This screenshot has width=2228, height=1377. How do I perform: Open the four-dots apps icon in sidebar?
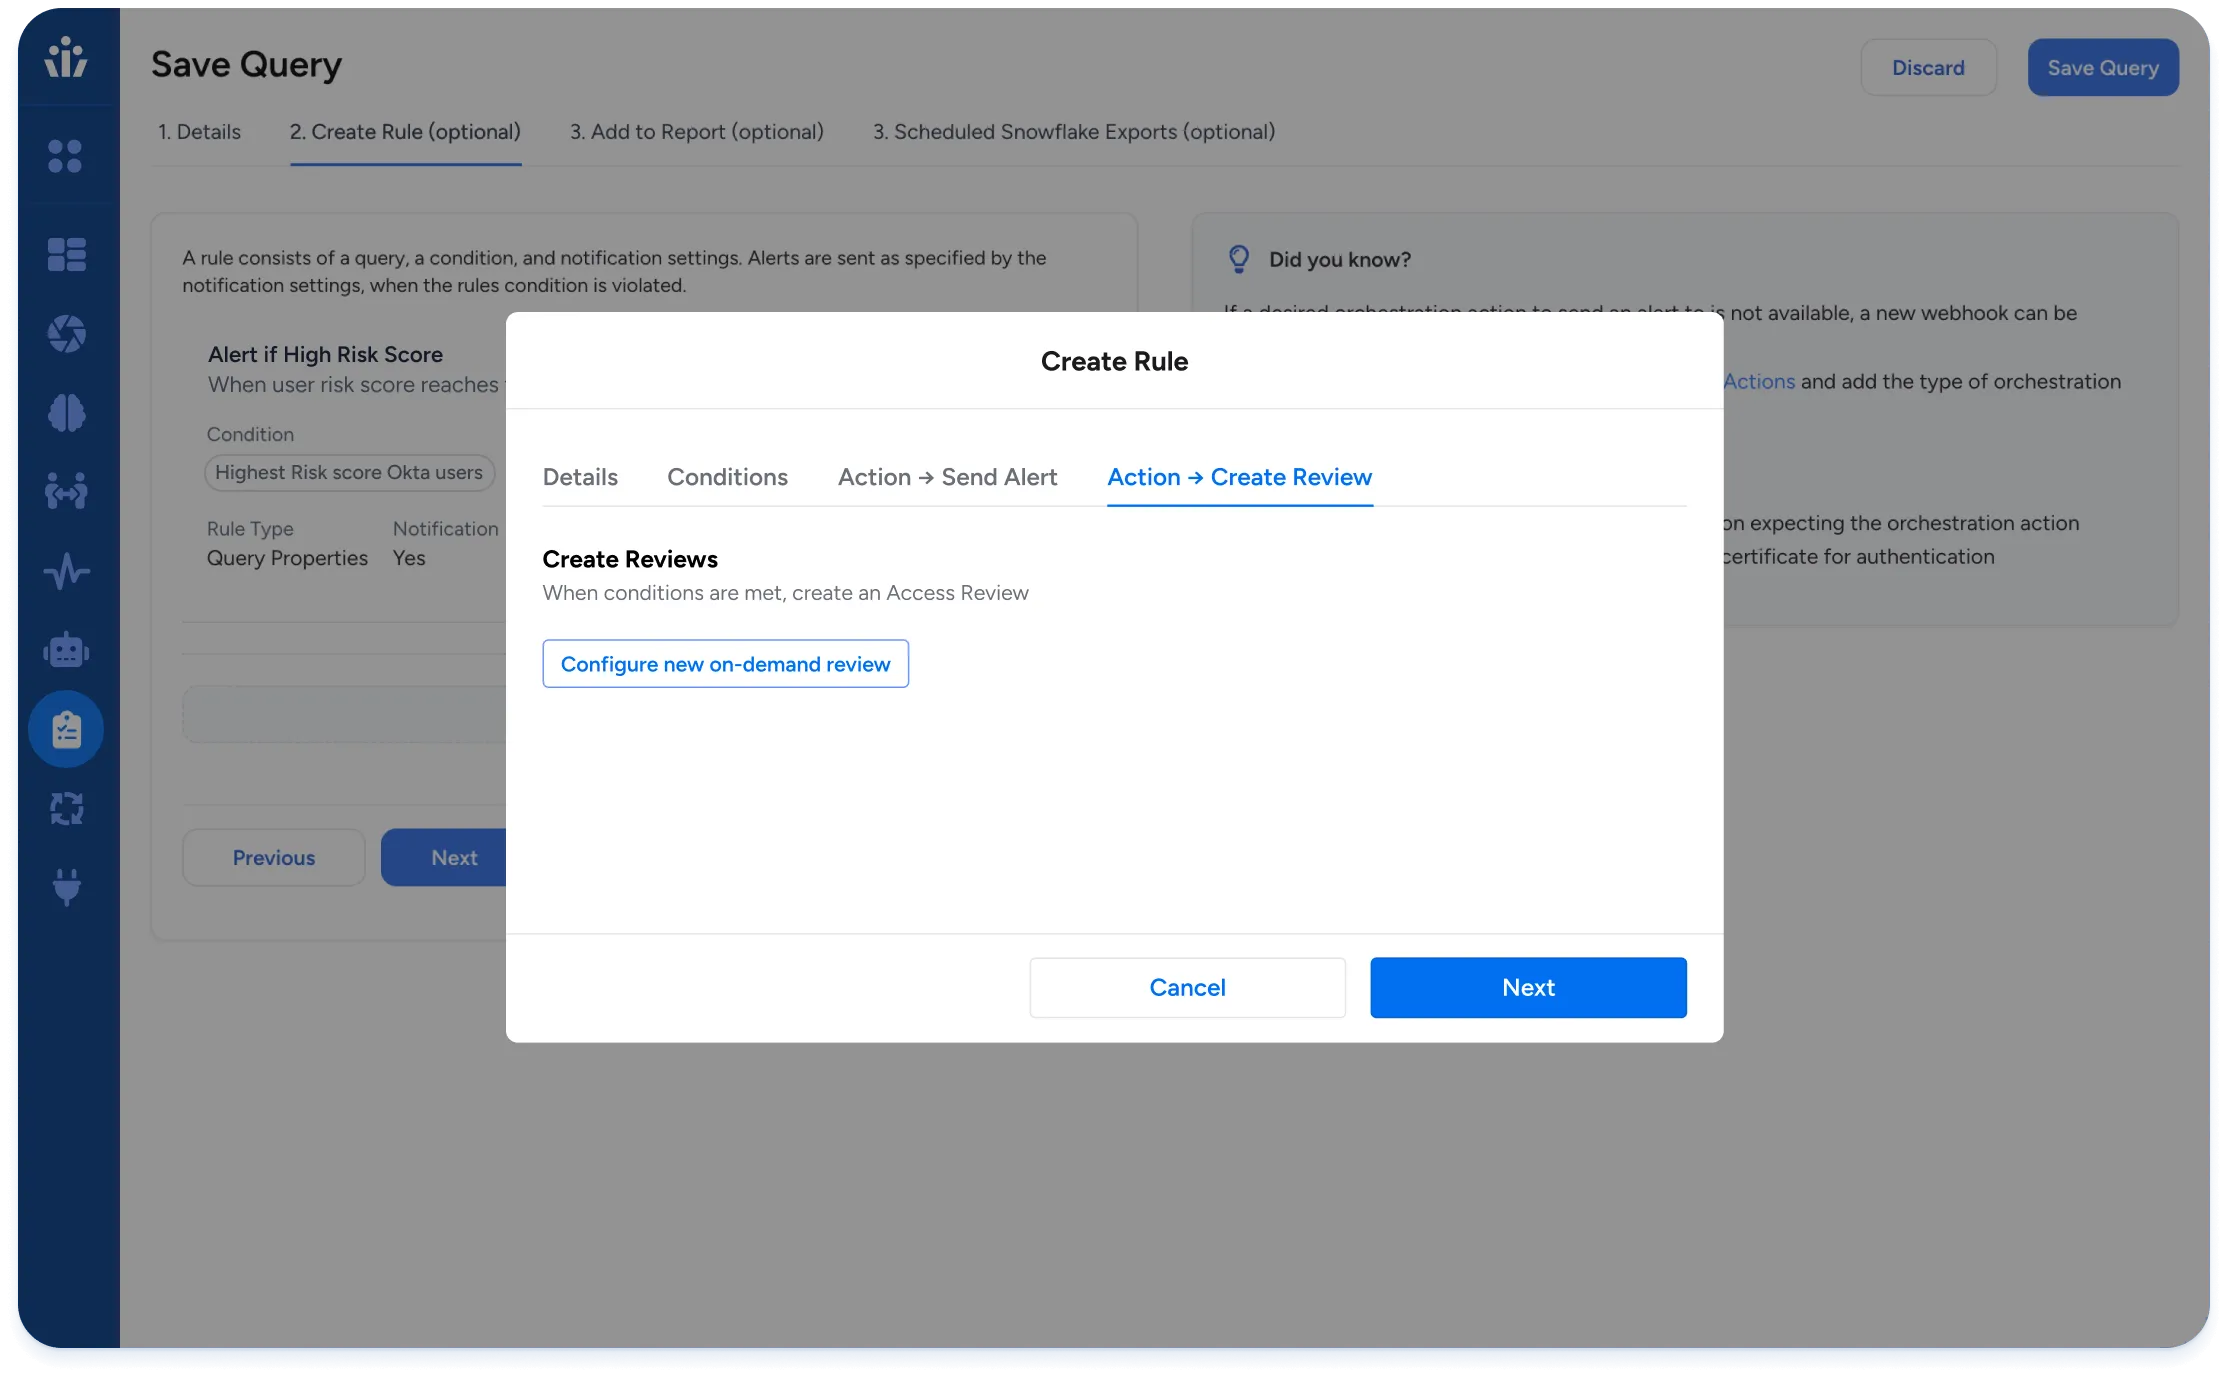(65, 156)
